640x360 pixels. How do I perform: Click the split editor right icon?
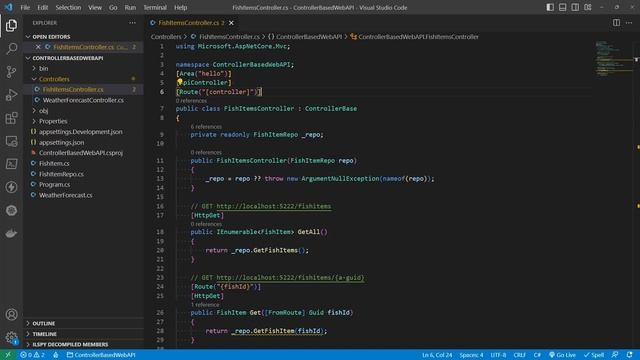[616, 23]
